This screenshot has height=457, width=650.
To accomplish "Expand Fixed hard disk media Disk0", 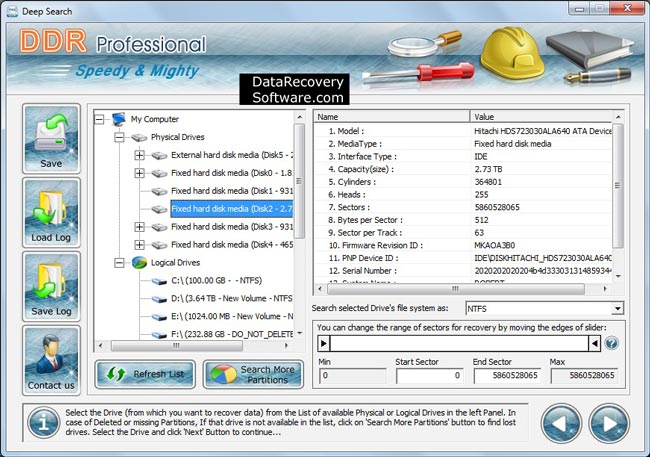I will click(140, 173).
